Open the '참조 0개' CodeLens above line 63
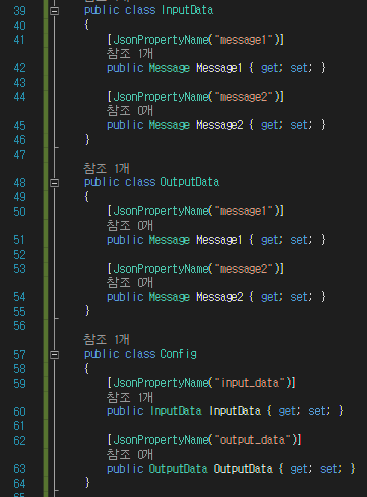 click(x=130, y=454)
